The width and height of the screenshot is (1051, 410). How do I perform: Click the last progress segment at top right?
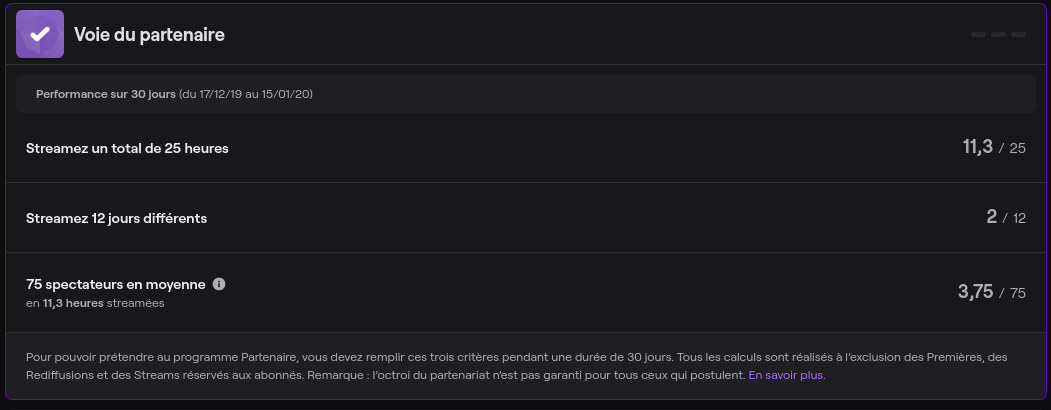click(1018, 35)
